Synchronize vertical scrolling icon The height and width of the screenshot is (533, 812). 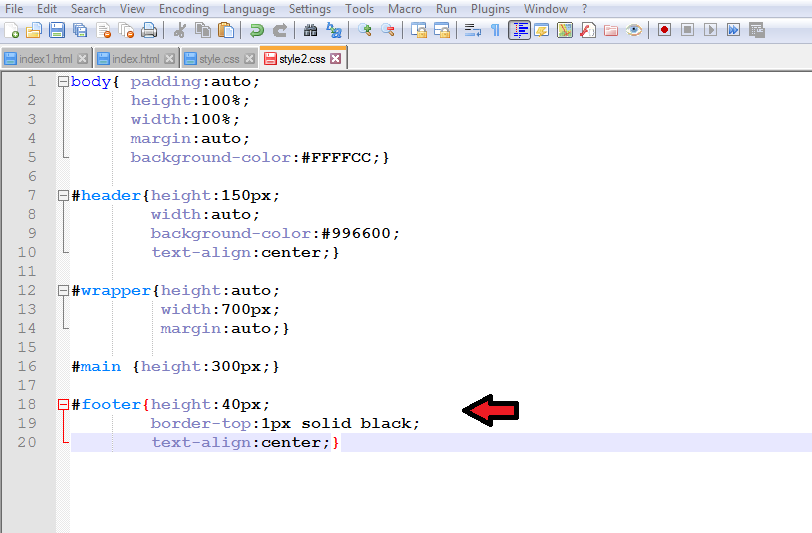click(x=418, y=31)
